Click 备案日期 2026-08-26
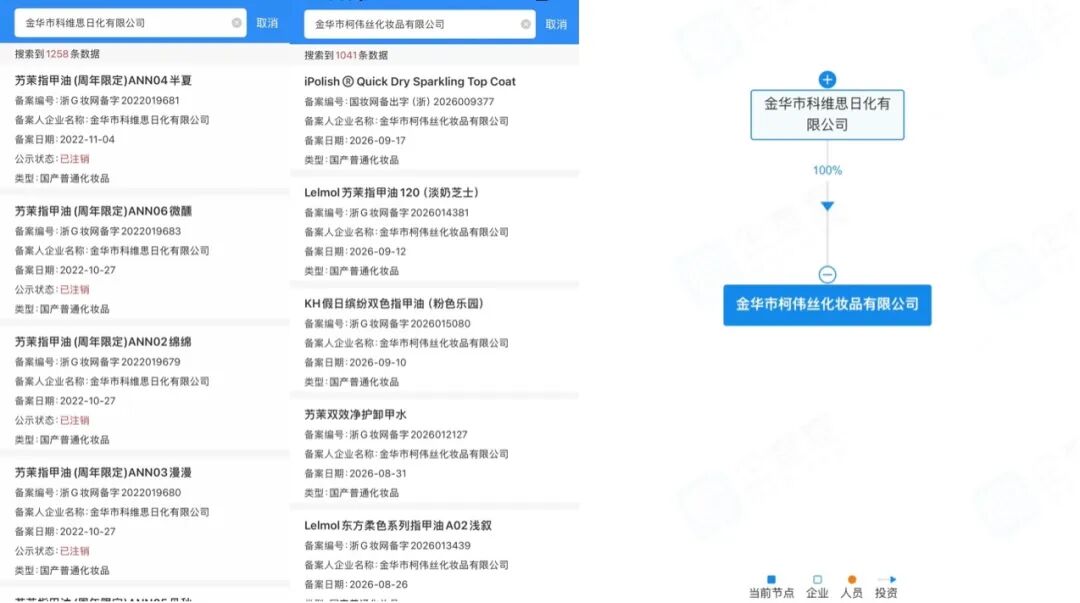The height and width of the screenshot is (603, 1080). (x=355, y=584)
